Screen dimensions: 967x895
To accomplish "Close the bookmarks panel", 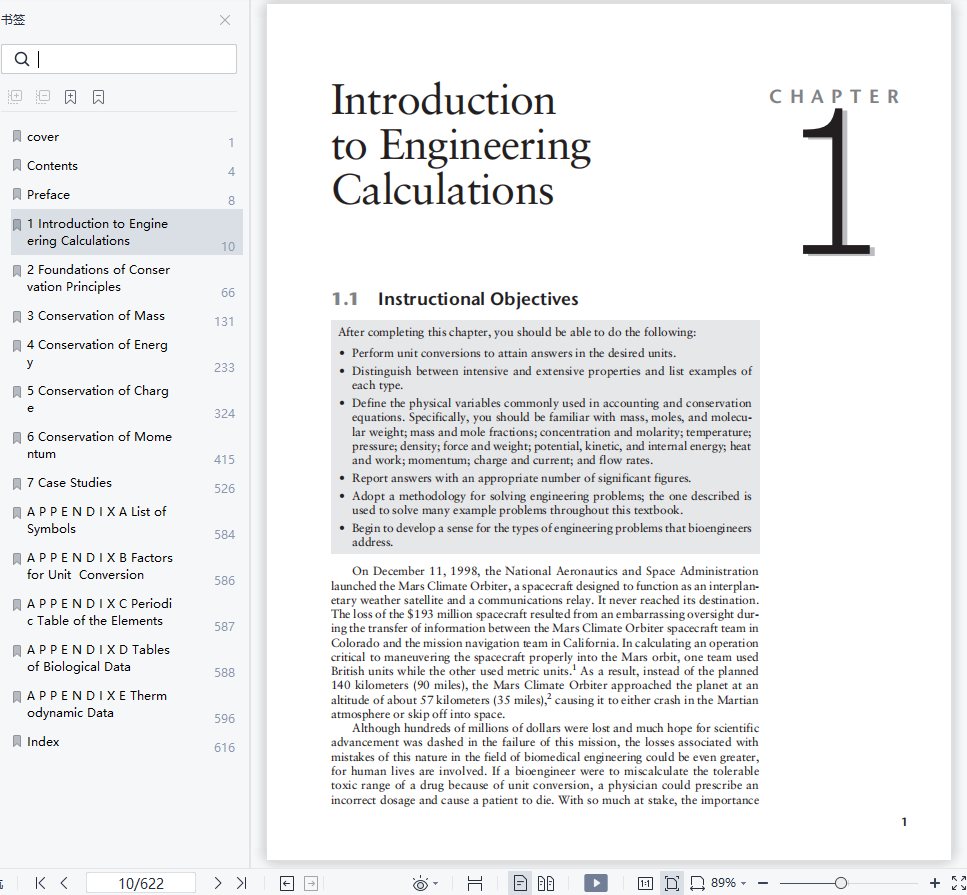I will click(x=225, y=20).
